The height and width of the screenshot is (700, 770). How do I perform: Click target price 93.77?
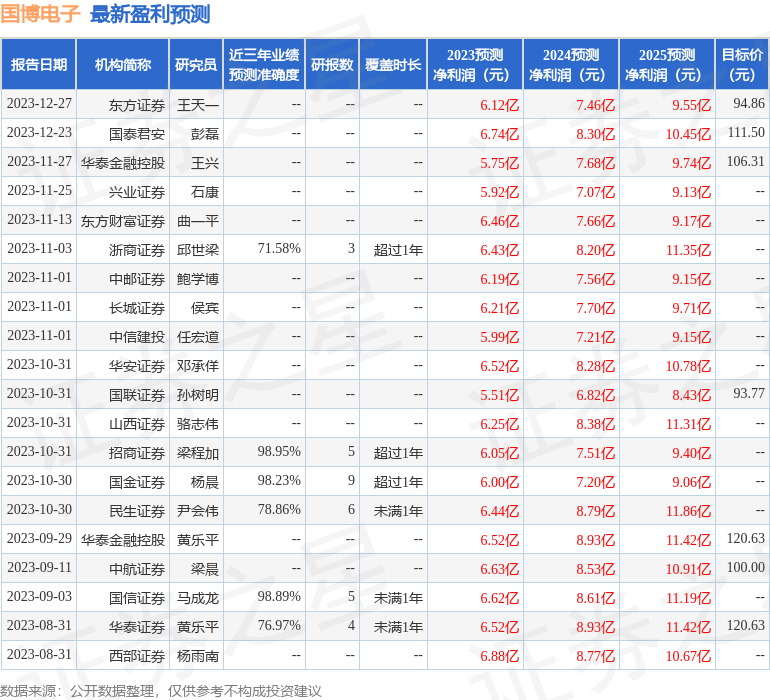(749, 393)
